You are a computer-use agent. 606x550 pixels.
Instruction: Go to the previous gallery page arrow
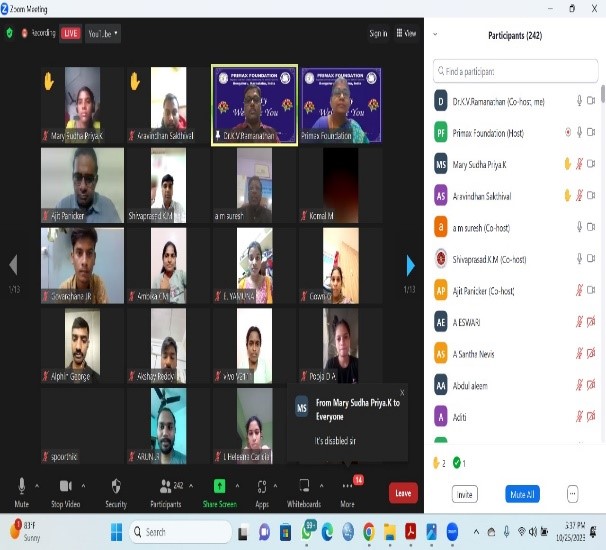(x=13, y=265)
